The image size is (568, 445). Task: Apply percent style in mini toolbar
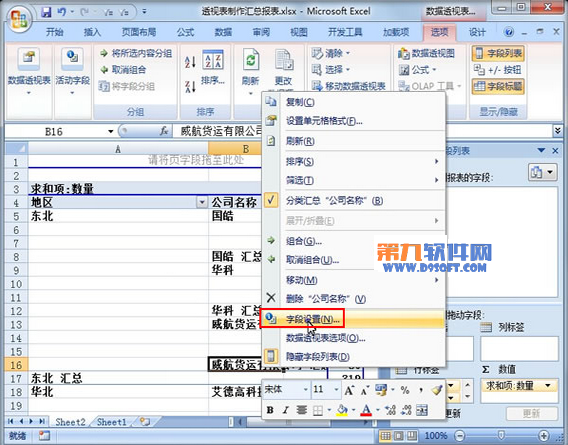coord(405,390)
